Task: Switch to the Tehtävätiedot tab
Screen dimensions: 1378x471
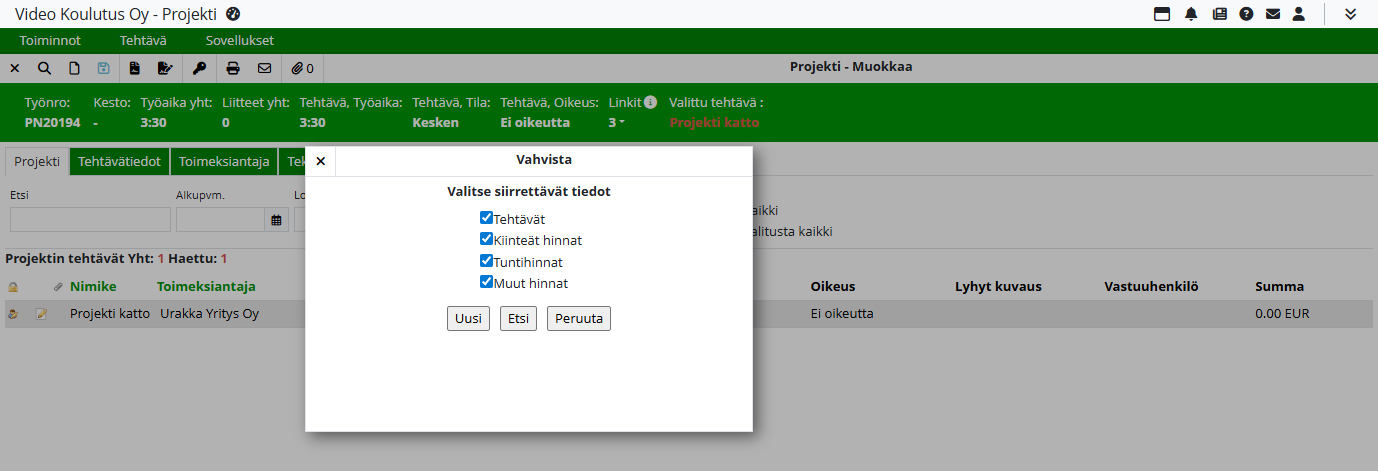Action: tap(119, 161)
